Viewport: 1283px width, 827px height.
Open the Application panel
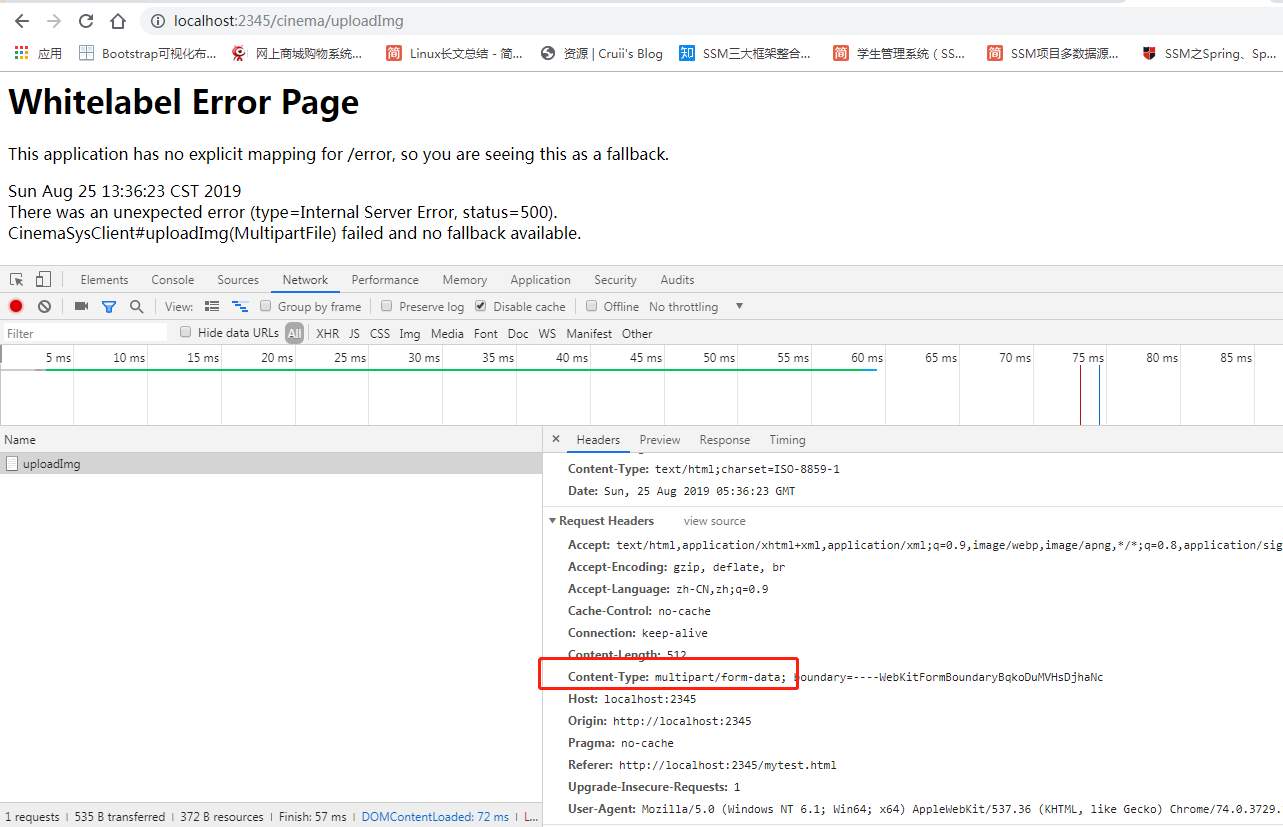click(x=541, y=280)
